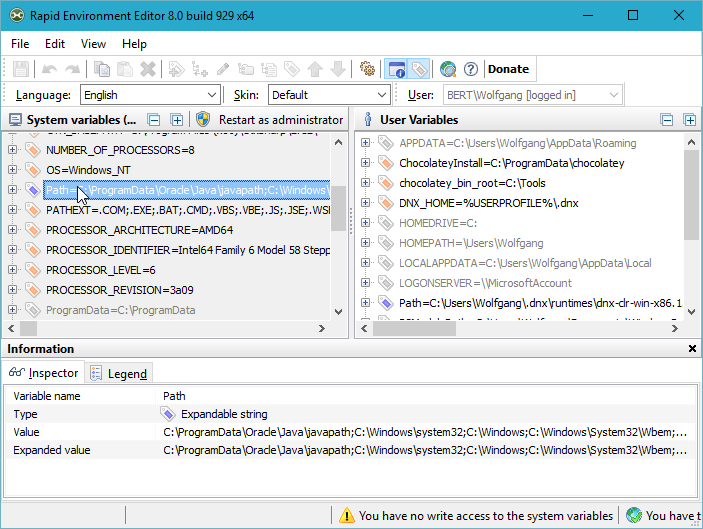Click the question mark Help icon

(471, 69)
